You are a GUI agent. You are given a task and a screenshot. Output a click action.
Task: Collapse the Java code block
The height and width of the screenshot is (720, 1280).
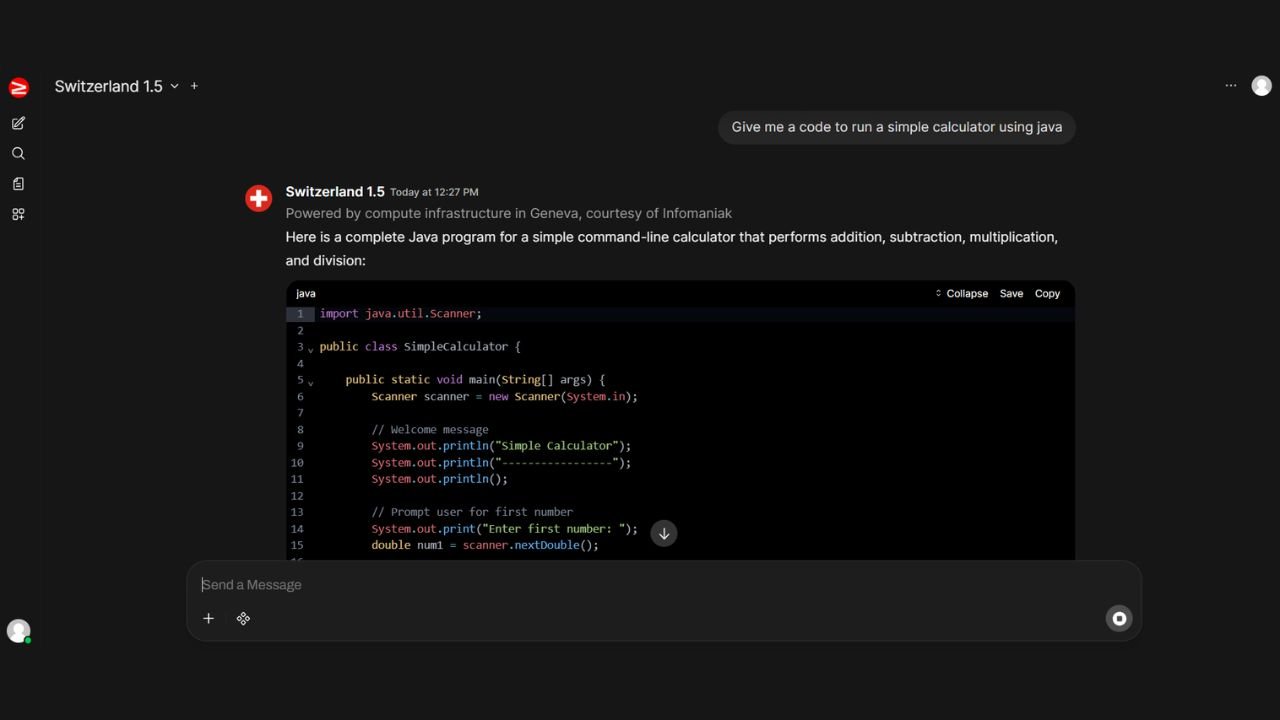961,293
